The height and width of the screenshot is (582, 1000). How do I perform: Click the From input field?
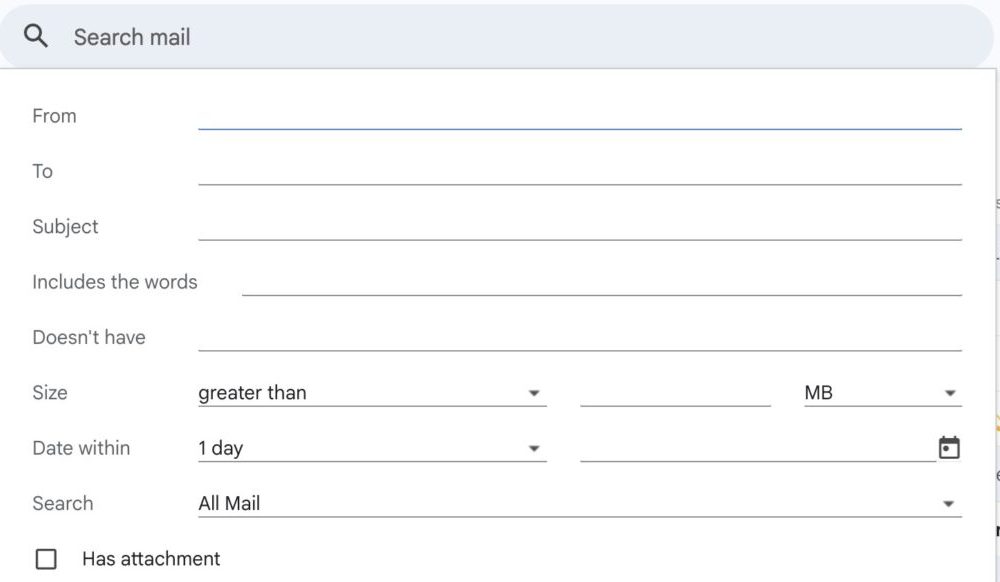(x=579, y=116)
